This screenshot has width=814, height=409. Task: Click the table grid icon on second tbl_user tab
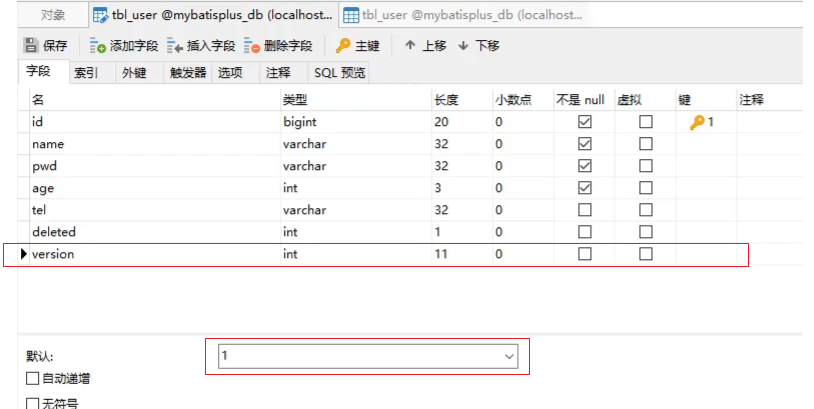click(351, 16)
